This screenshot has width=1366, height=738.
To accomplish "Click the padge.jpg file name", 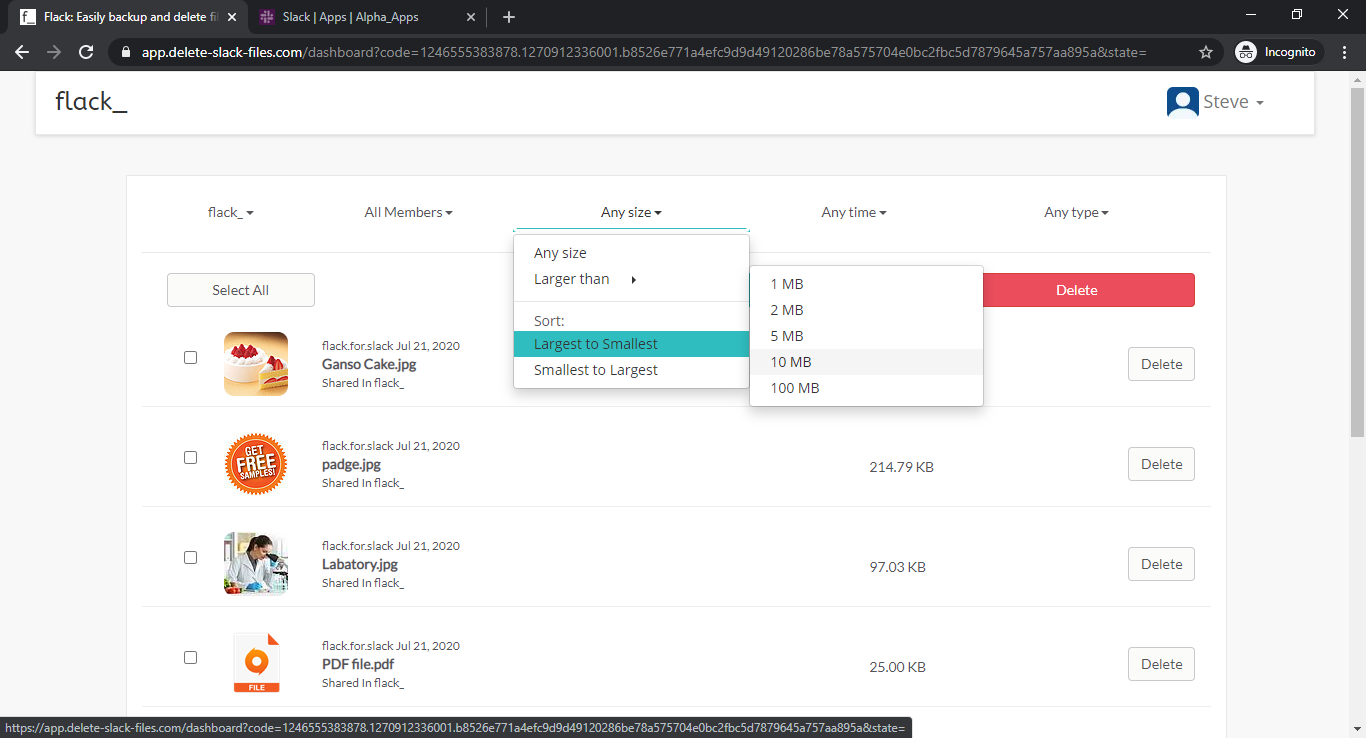I will pos(351,464).
